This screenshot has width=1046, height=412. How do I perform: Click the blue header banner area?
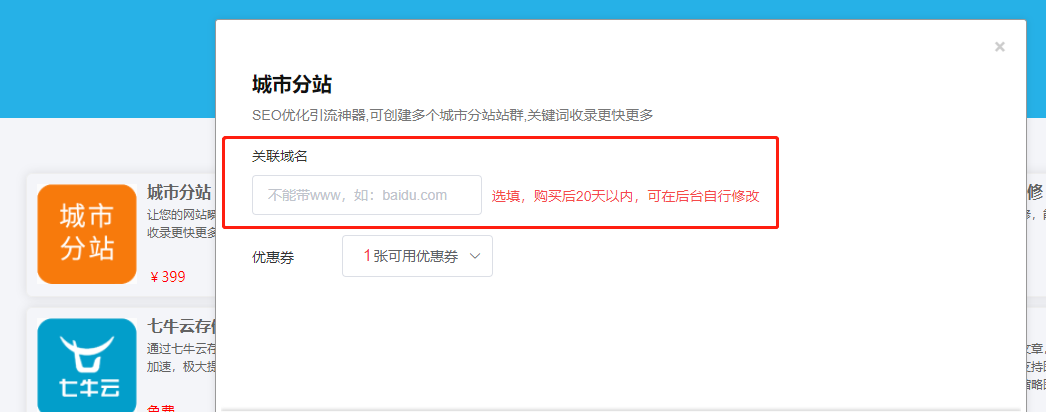107,59
